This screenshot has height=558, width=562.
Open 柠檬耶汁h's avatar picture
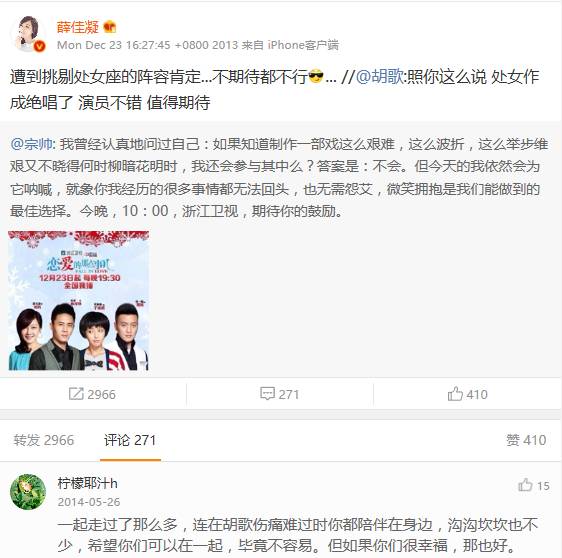pyautogui.click(x=28, y=492)
